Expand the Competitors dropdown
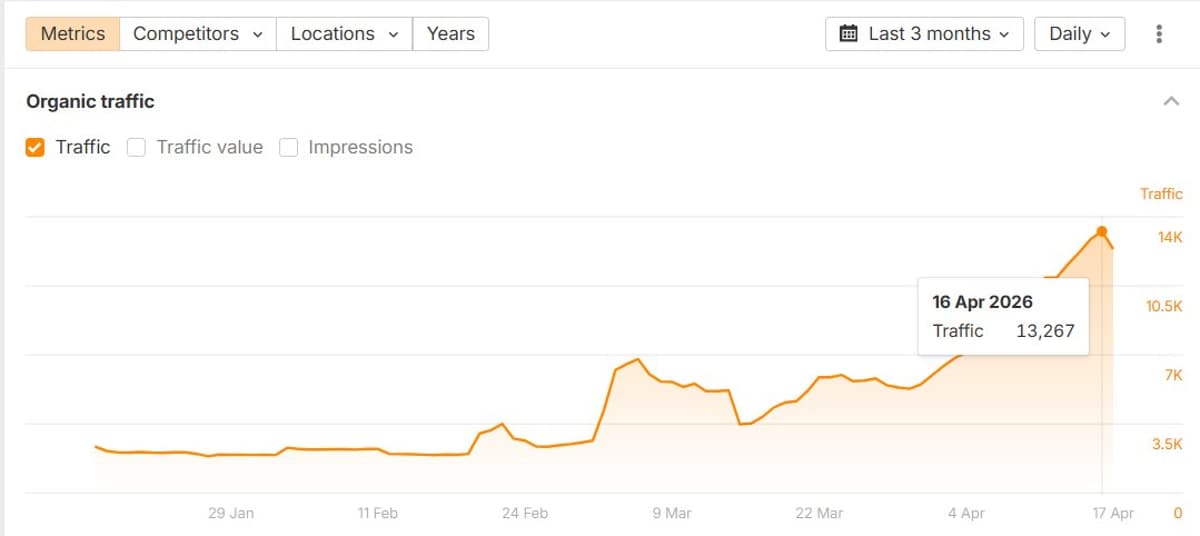Image resolution: width=1200 pixels, height=536 pixels. (197, 34)
